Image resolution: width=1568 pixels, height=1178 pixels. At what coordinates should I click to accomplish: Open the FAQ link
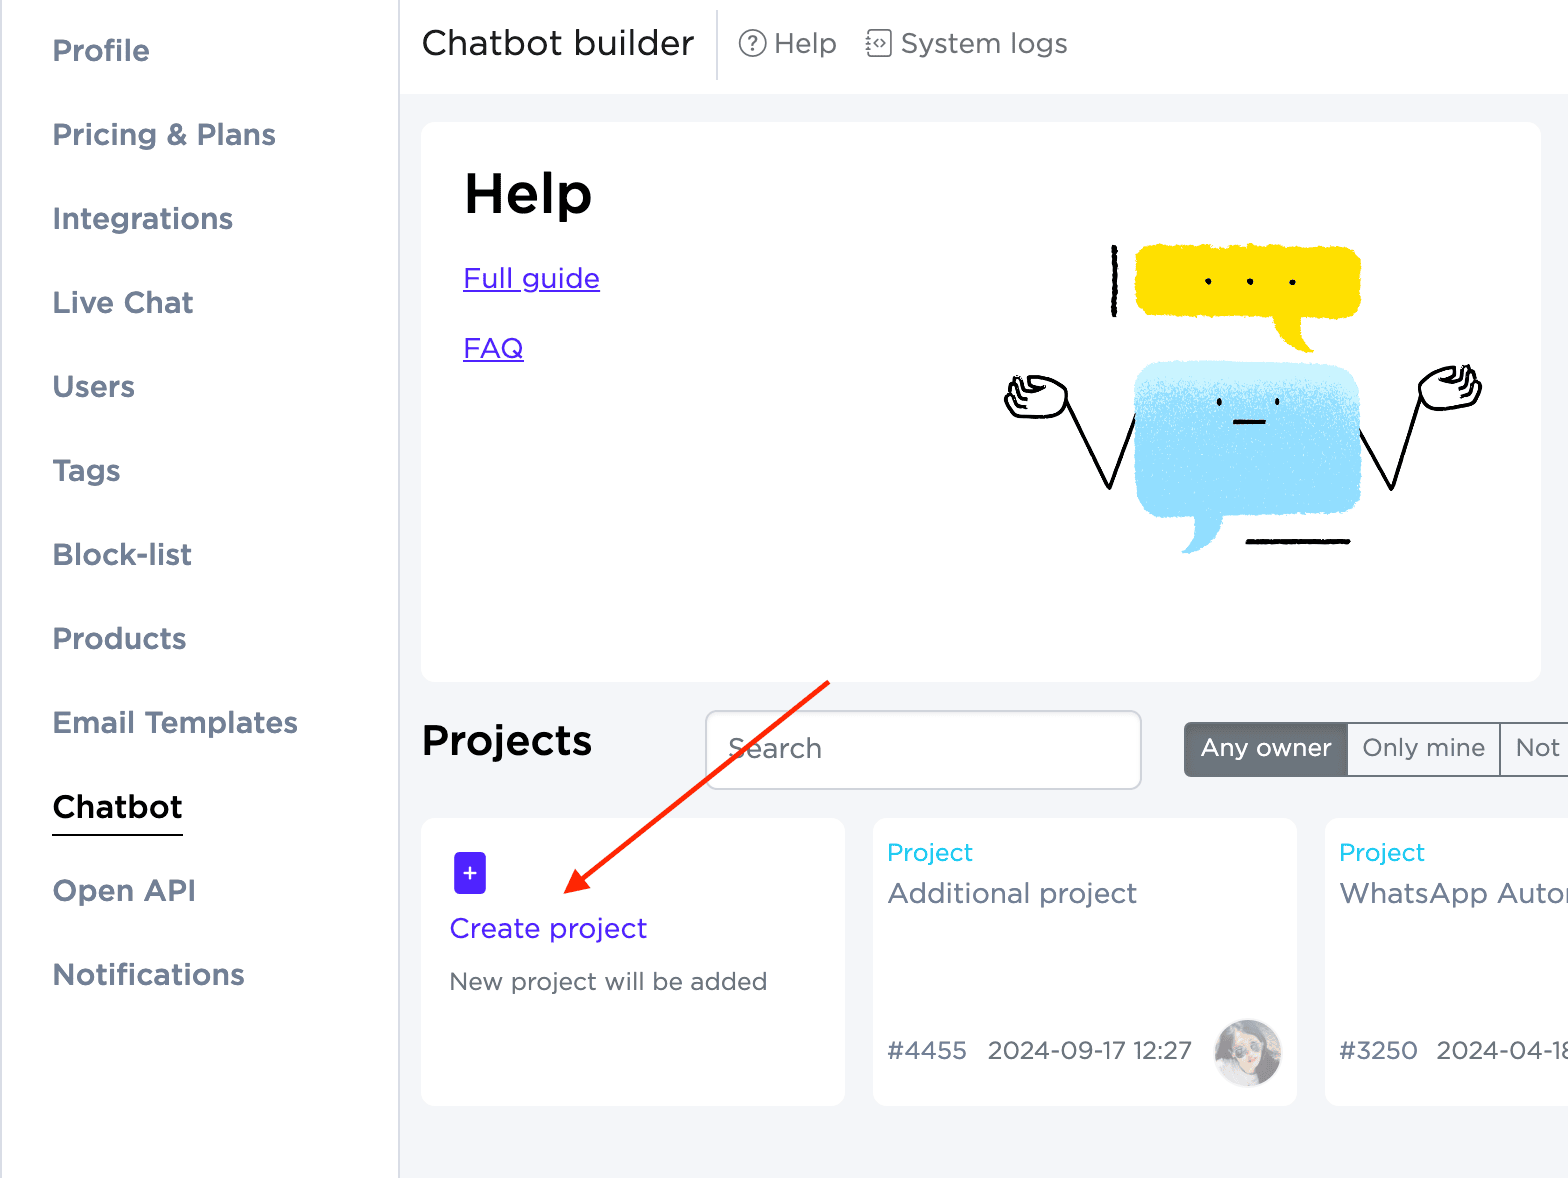coord(493,348)
